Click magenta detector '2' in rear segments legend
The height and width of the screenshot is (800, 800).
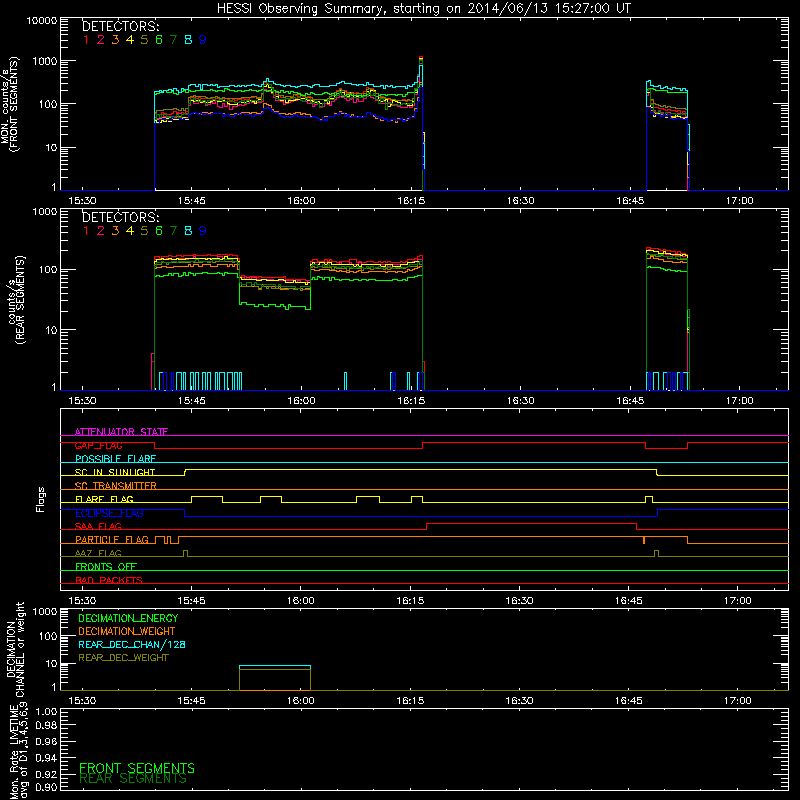pos(101,231)
